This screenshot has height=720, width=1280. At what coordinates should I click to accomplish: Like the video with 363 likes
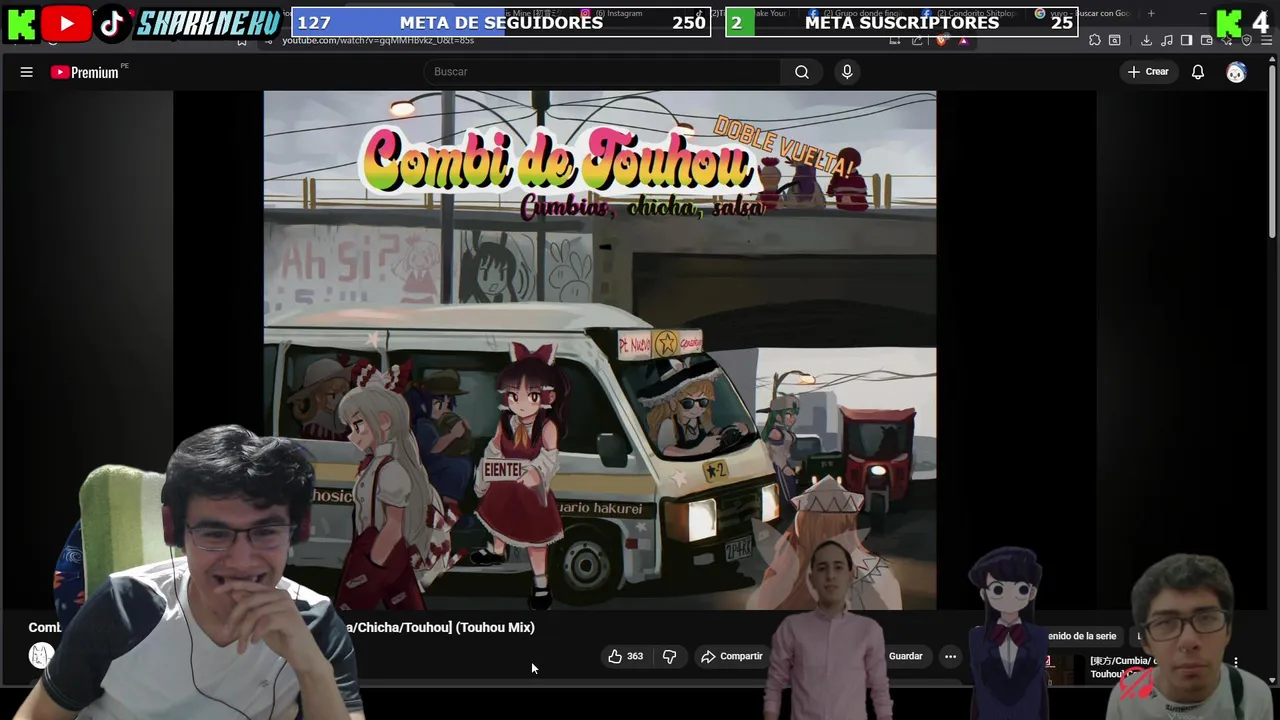point(625,656)
